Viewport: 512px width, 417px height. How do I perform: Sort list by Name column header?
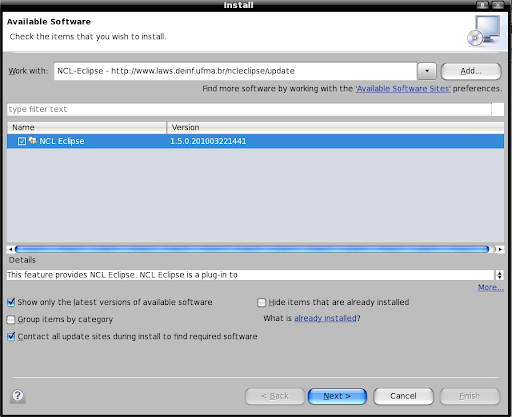(87, 127)
